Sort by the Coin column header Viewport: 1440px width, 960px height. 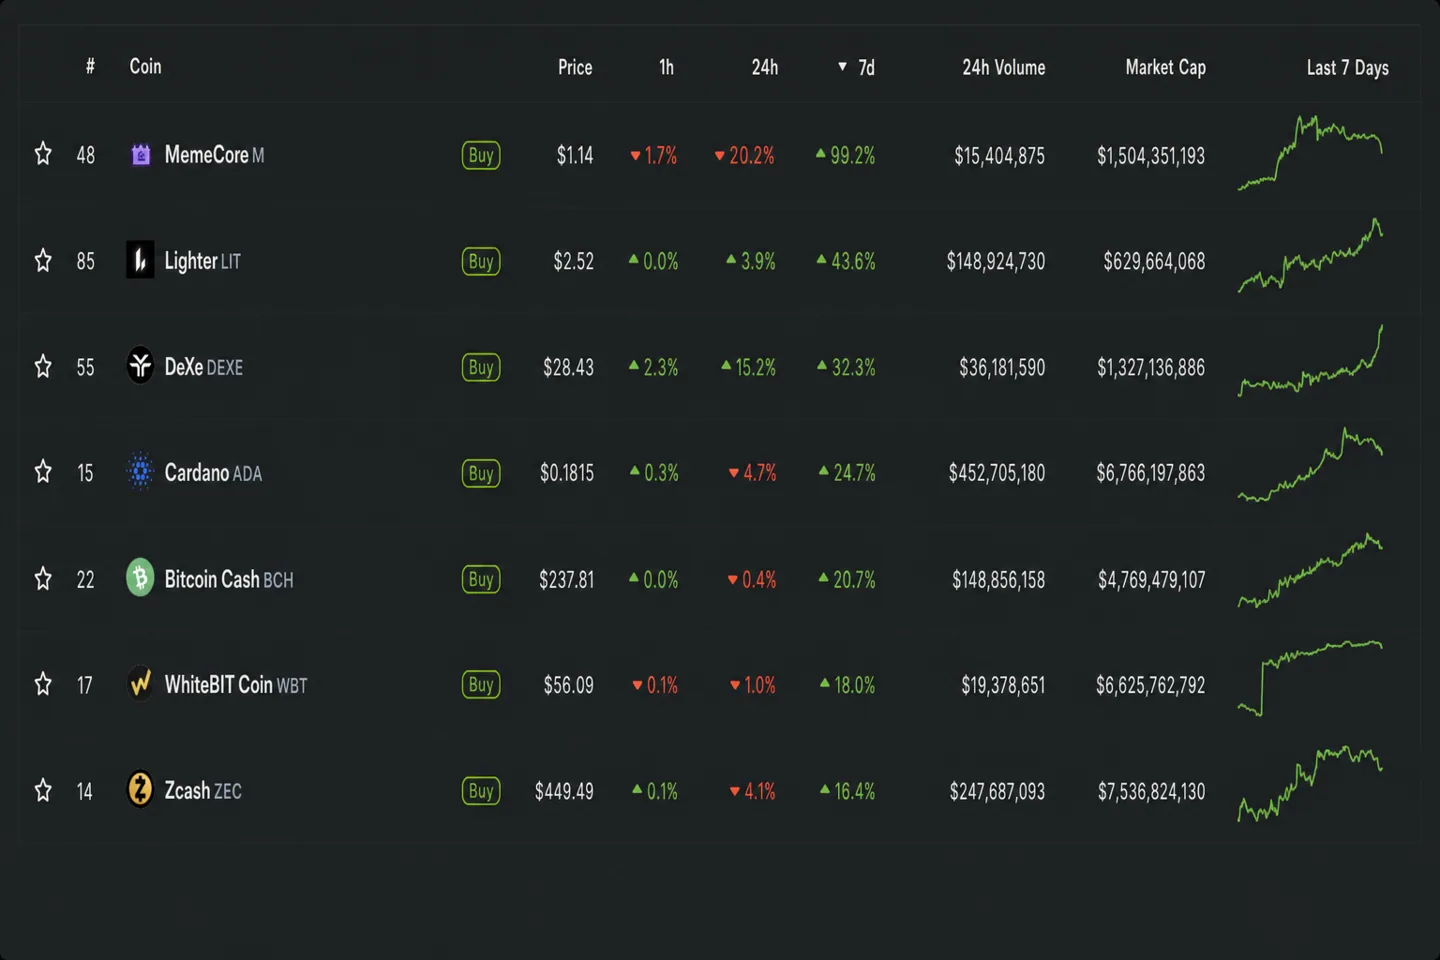(x=145, y=66)
